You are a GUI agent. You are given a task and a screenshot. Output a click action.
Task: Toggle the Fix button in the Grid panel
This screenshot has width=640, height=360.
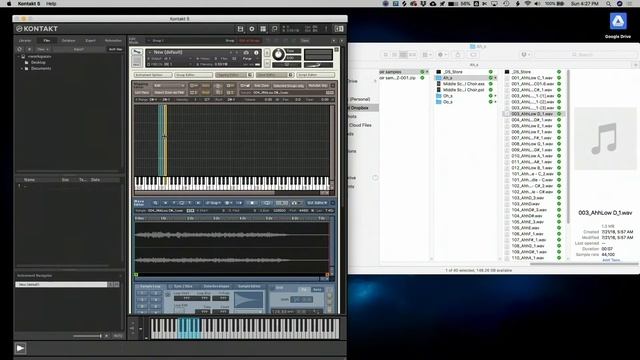pos(304,289)
